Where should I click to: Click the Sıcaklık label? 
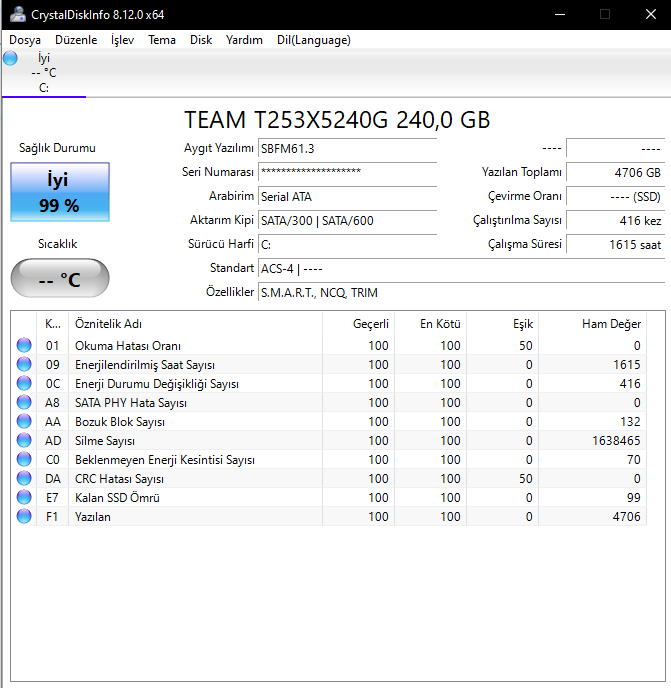57,244
